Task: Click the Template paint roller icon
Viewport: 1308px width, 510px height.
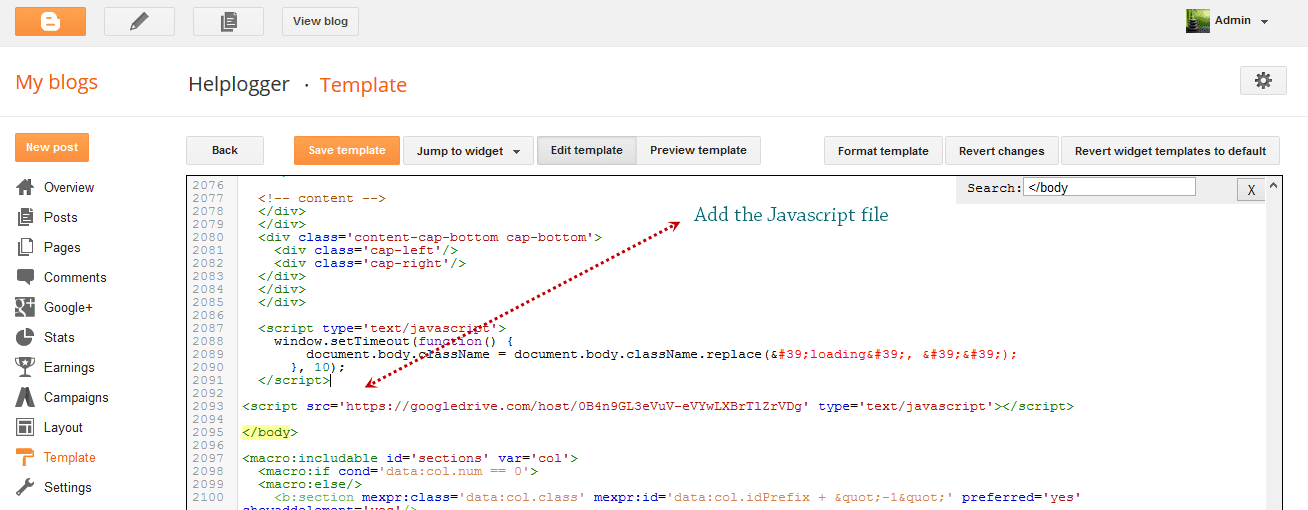Action: (x=26, y=457)
